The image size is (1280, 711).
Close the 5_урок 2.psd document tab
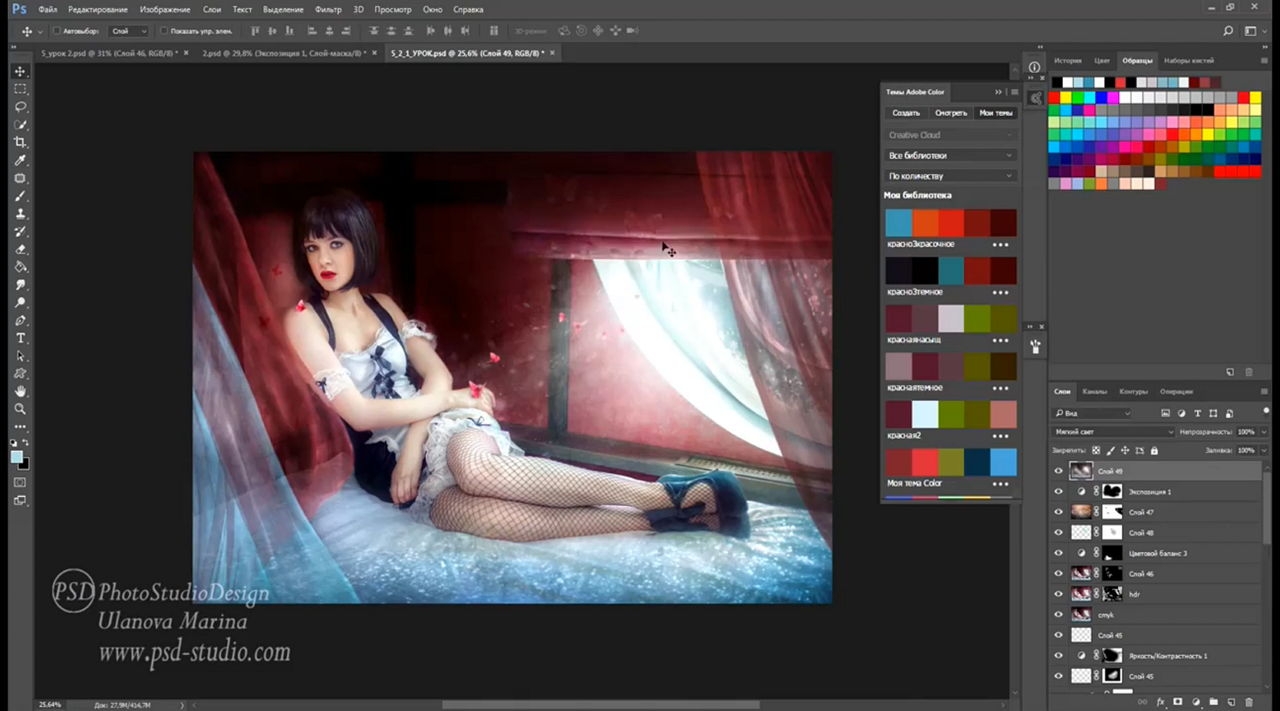click(x=187, y=52)
